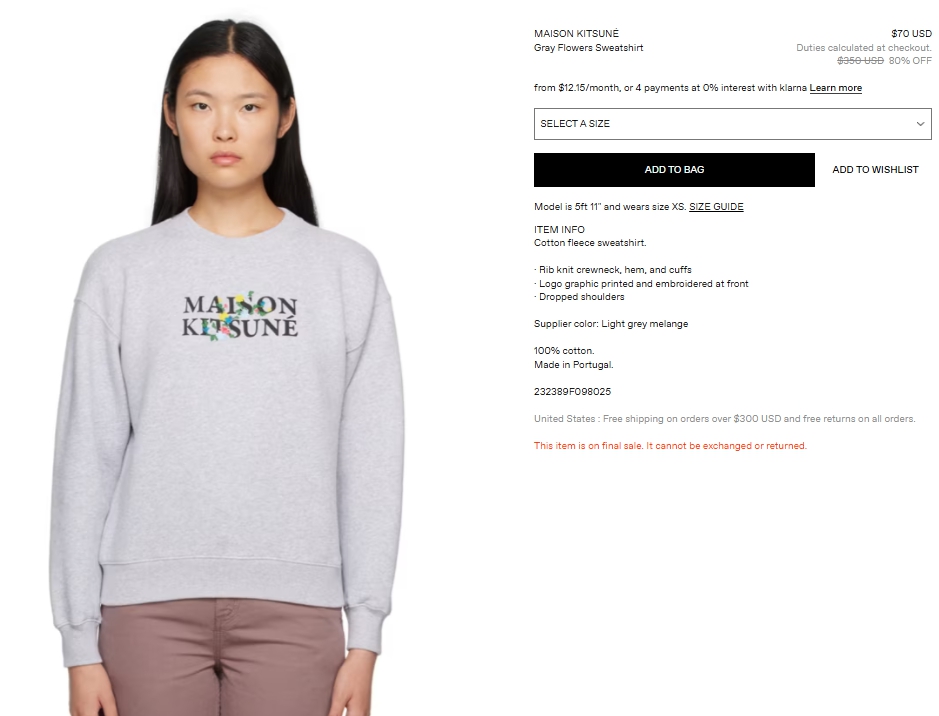939x716 pixels.
Task: Open Klarna Learn more link
Action: pos(835,88)
